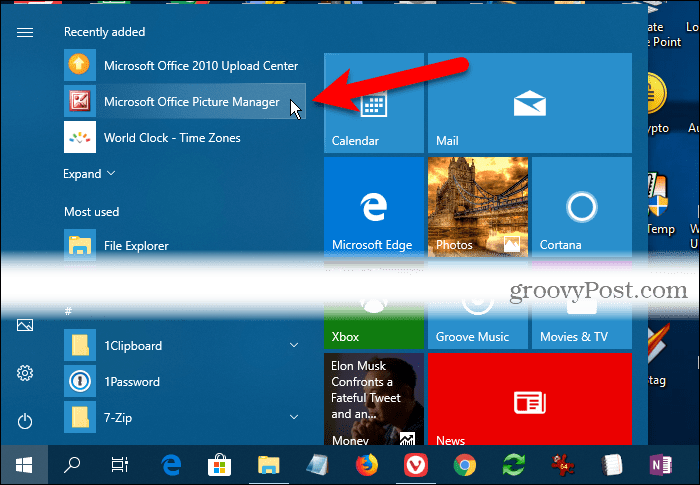Click the # letter group header

point(68,311)
